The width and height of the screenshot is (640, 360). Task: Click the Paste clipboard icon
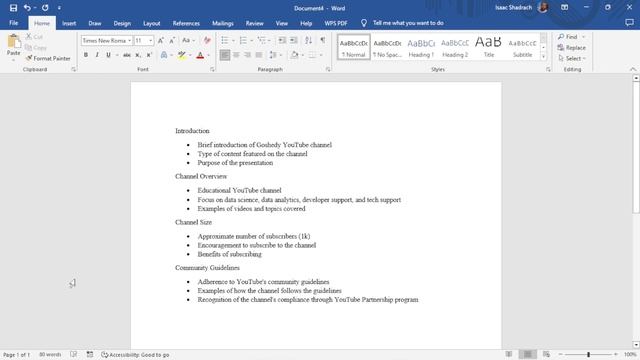point(13,41)
